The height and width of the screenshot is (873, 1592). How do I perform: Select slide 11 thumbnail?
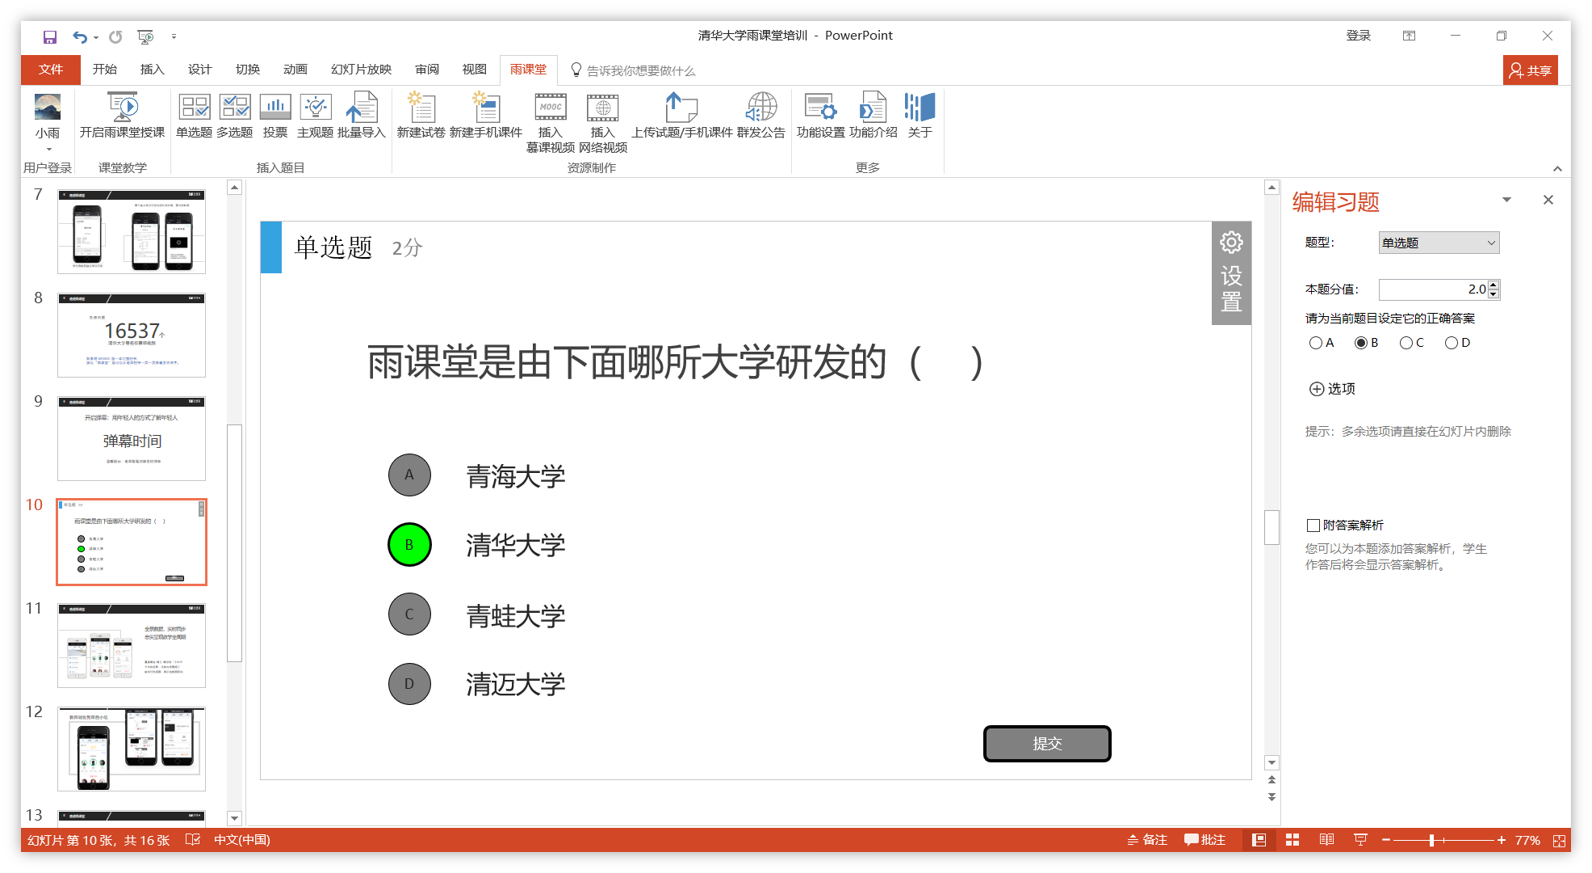coord(131,645)
